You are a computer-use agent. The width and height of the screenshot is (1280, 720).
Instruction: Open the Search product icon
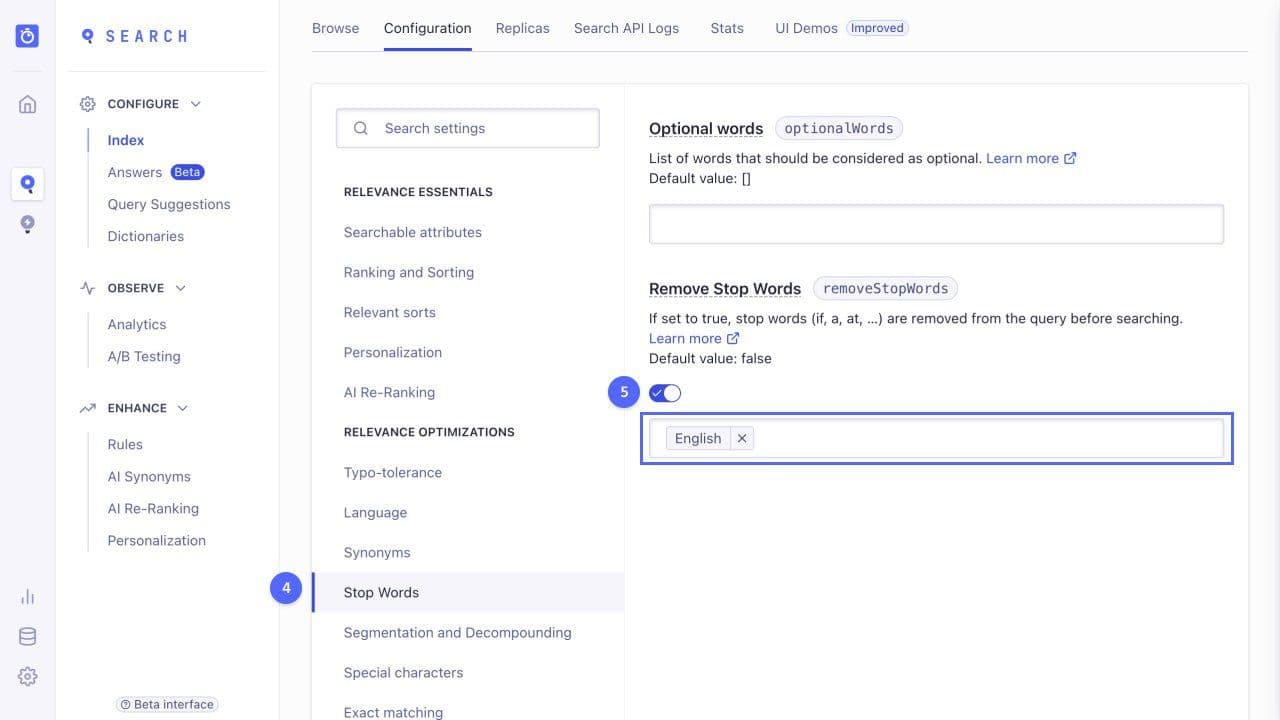click(x=27, y=184)
